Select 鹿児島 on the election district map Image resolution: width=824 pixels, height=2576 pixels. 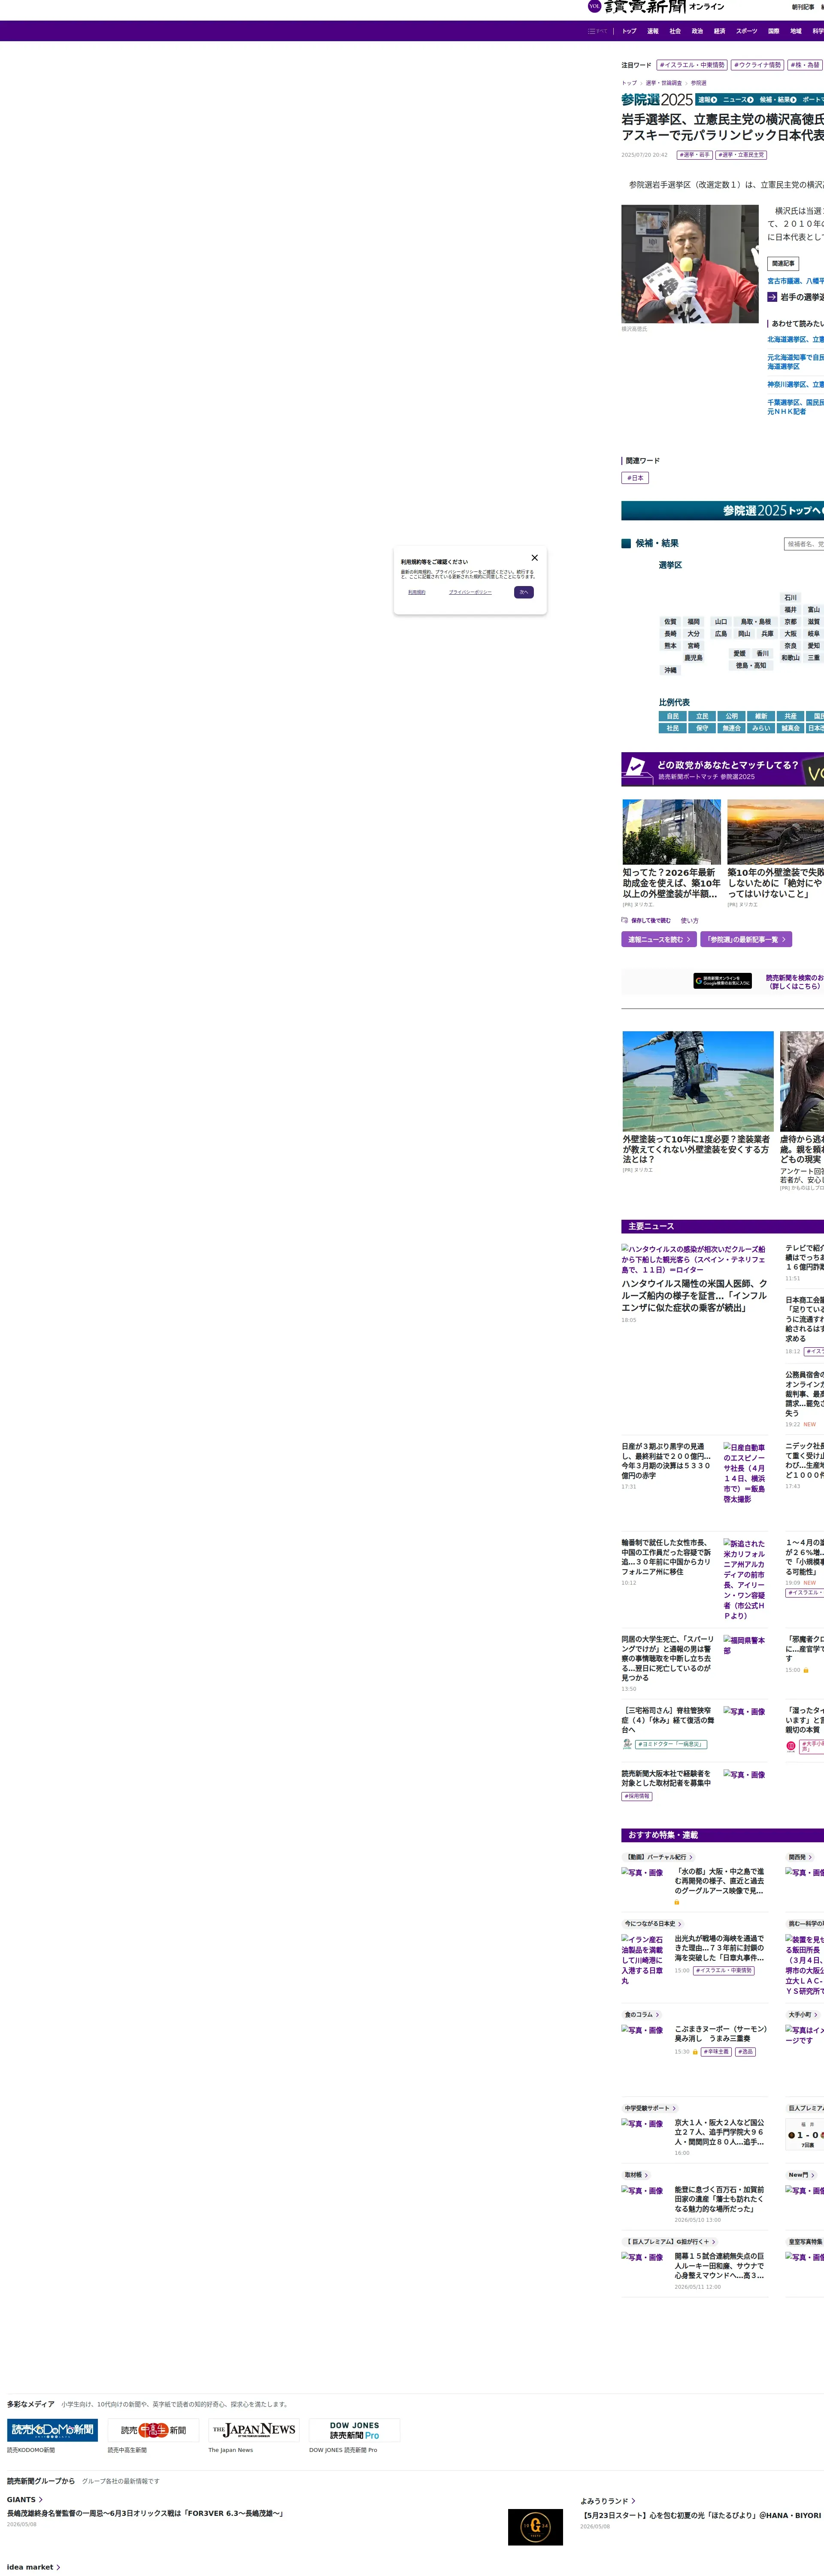693,658
